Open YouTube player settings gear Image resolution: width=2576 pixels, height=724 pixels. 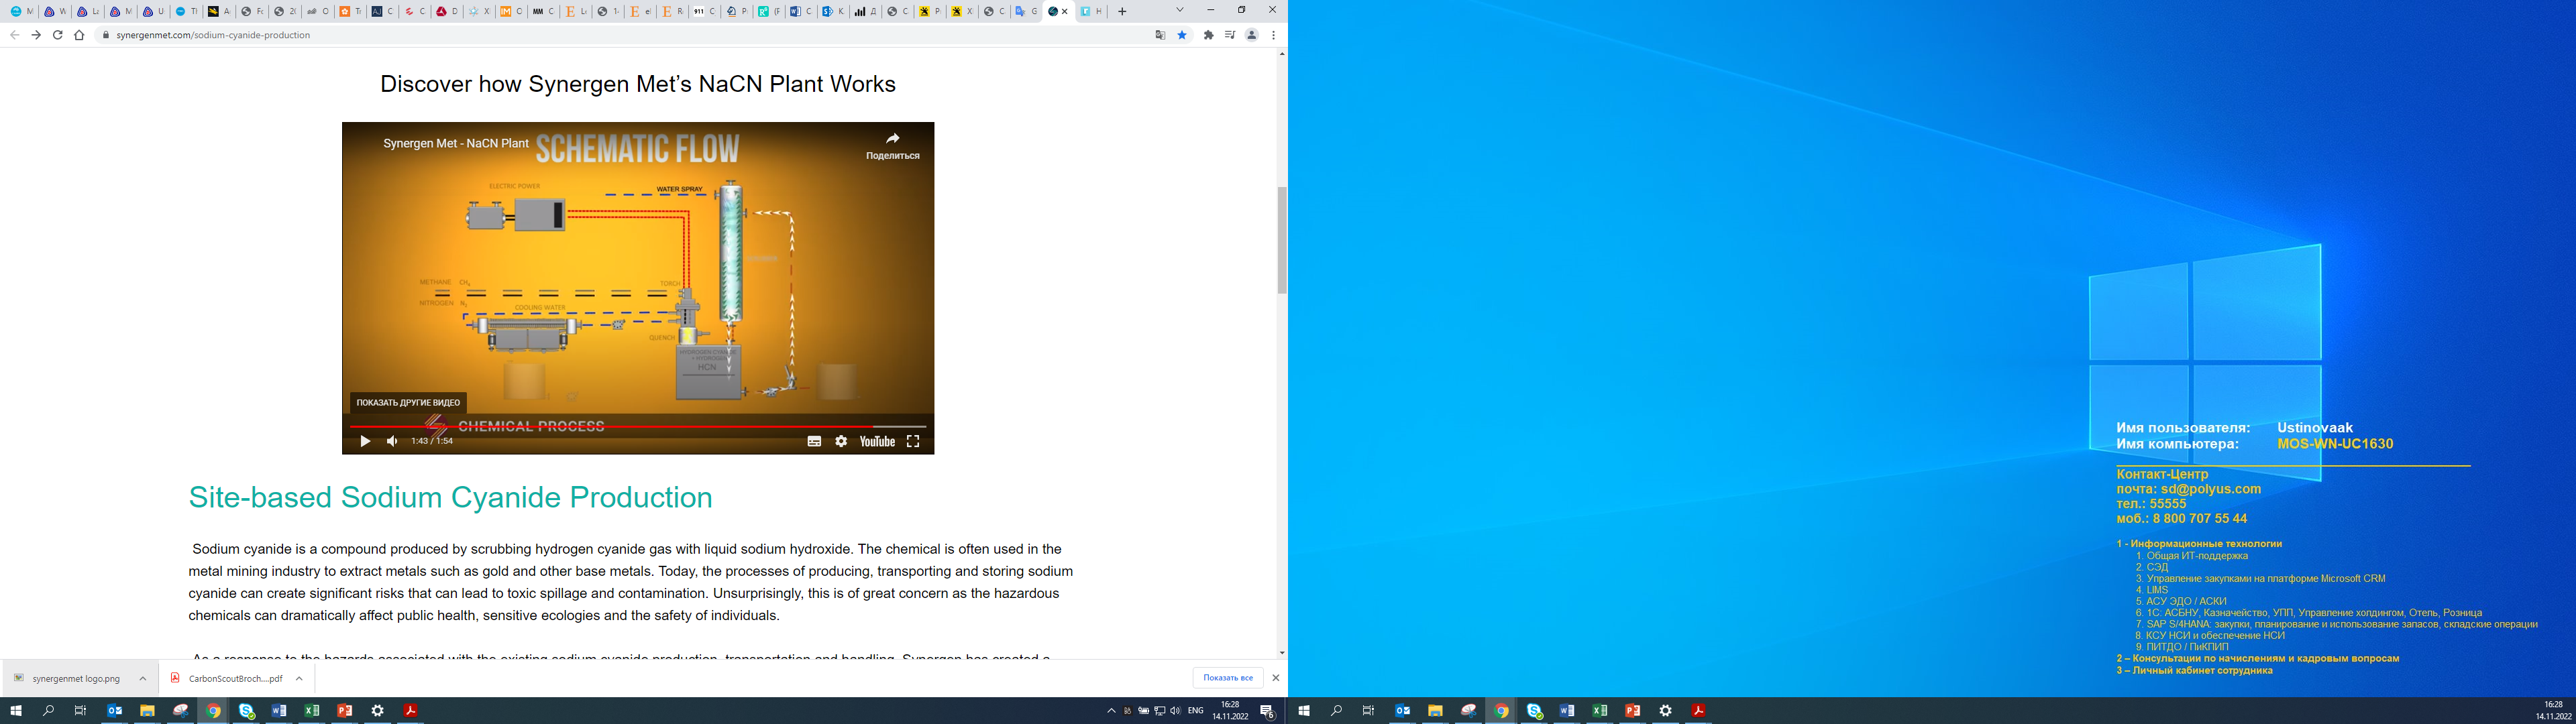(841, 441)
